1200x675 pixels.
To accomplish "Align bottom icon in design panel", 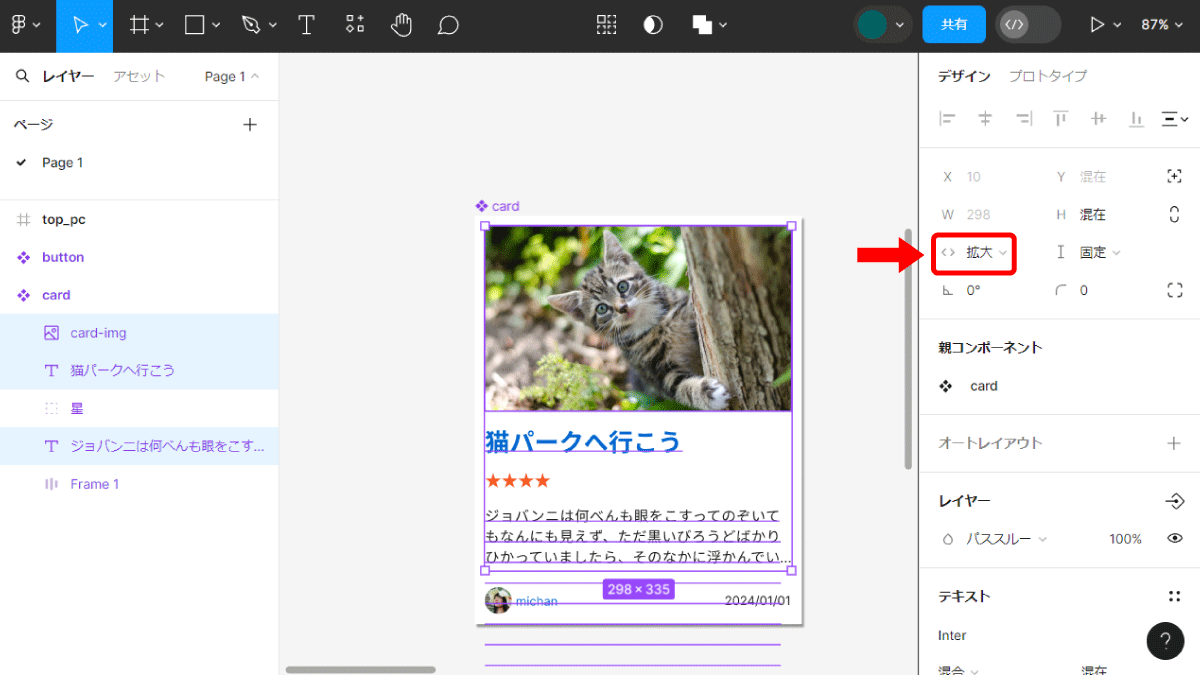I will pos(1136,119).
